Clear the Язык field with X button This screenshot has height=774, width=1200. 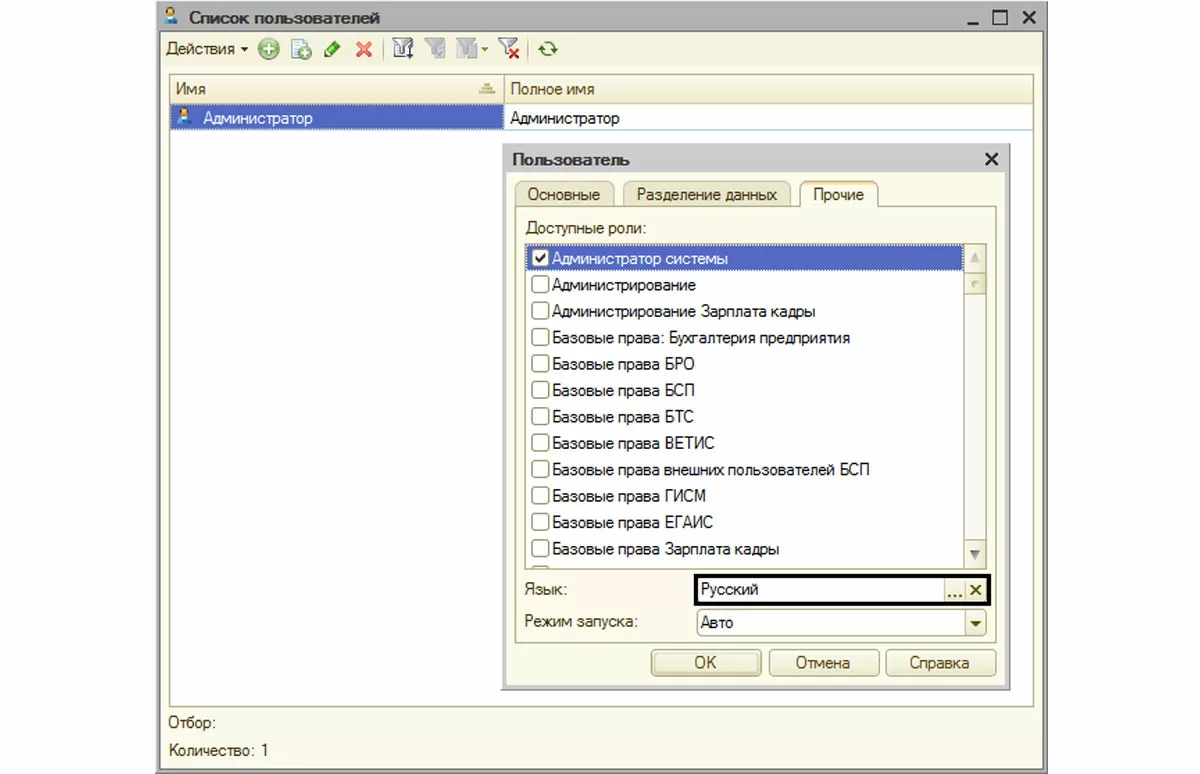click(976, 591)
